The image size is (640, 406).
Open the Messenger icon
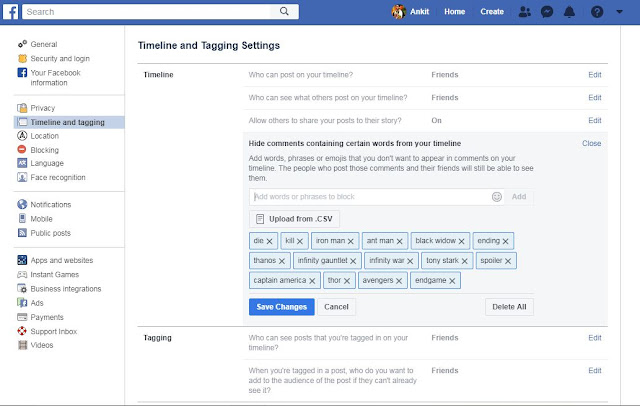click(x=547, y=12)
